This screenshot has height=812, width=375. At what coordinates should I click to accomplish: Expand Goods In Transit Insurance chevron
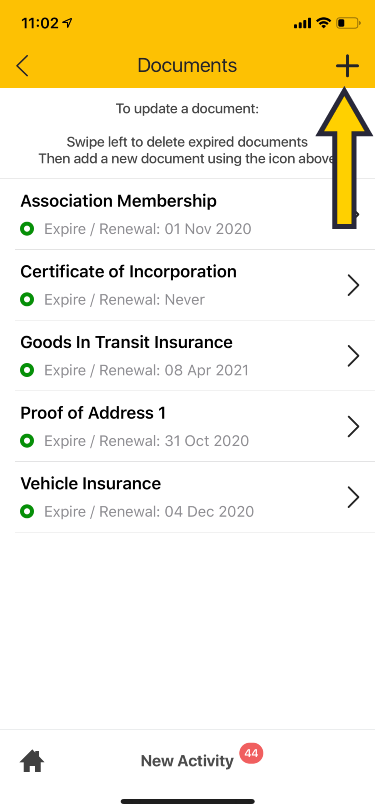(x=353, y=356)
